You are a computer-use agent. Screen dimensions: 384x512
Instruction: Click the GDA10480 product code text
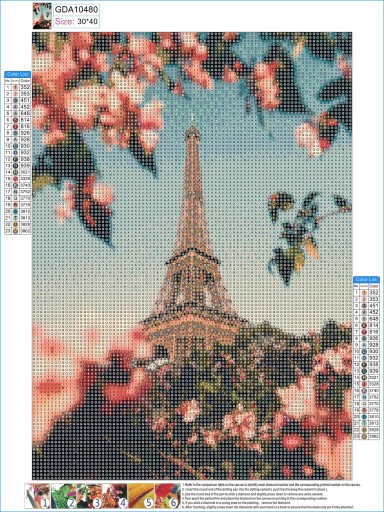tap(76, 9)
